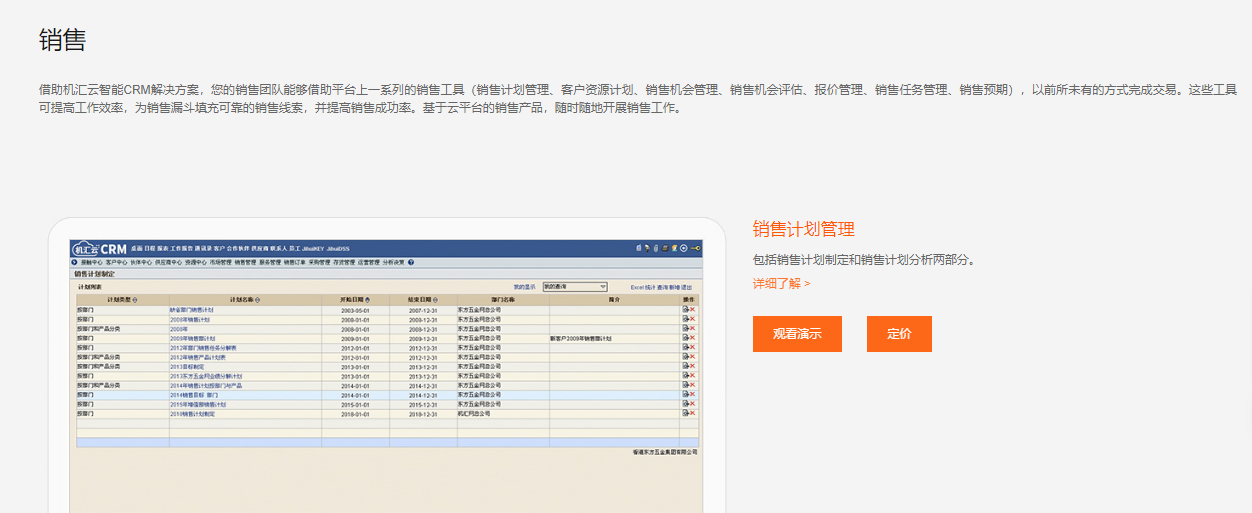Click the 销售 page heading
Viewport: 1252px width, 513px height.
tap(62, 40)
